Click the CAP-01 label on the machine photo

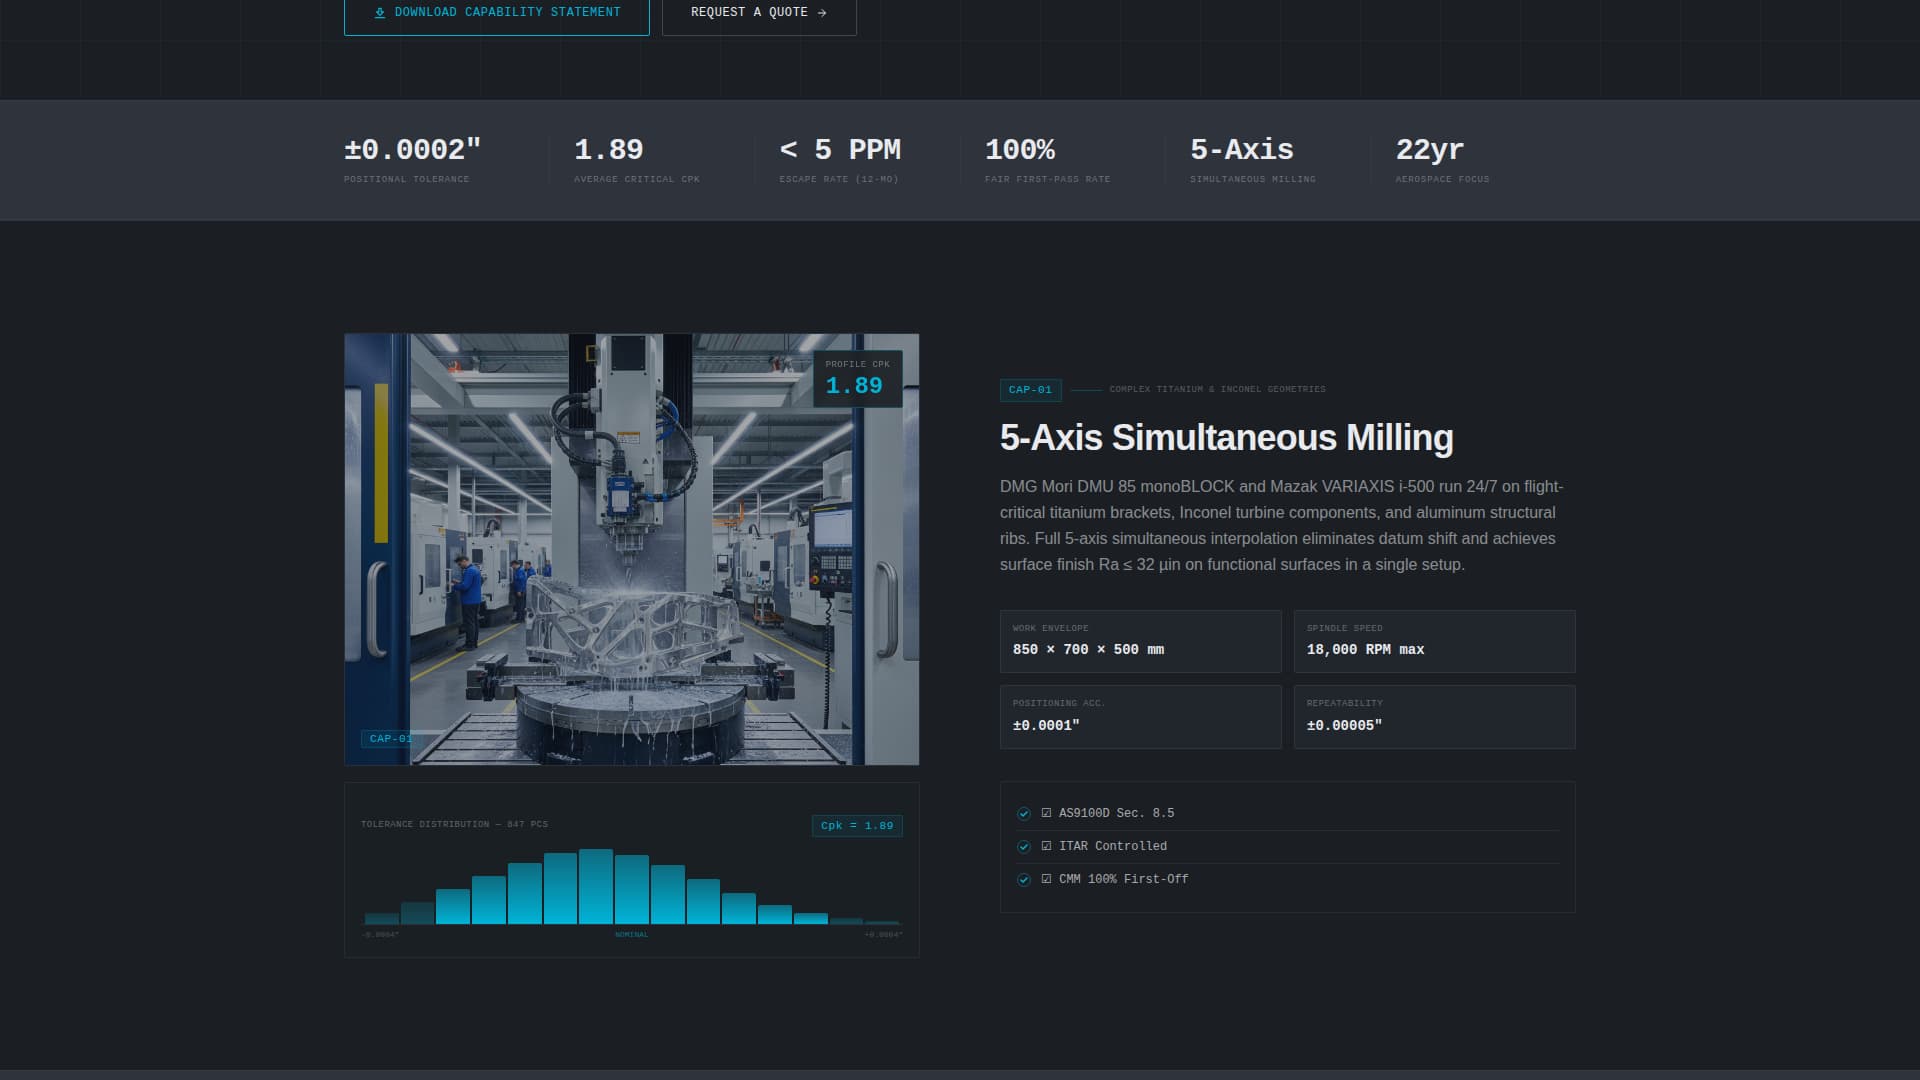click(x=389, y=739)
